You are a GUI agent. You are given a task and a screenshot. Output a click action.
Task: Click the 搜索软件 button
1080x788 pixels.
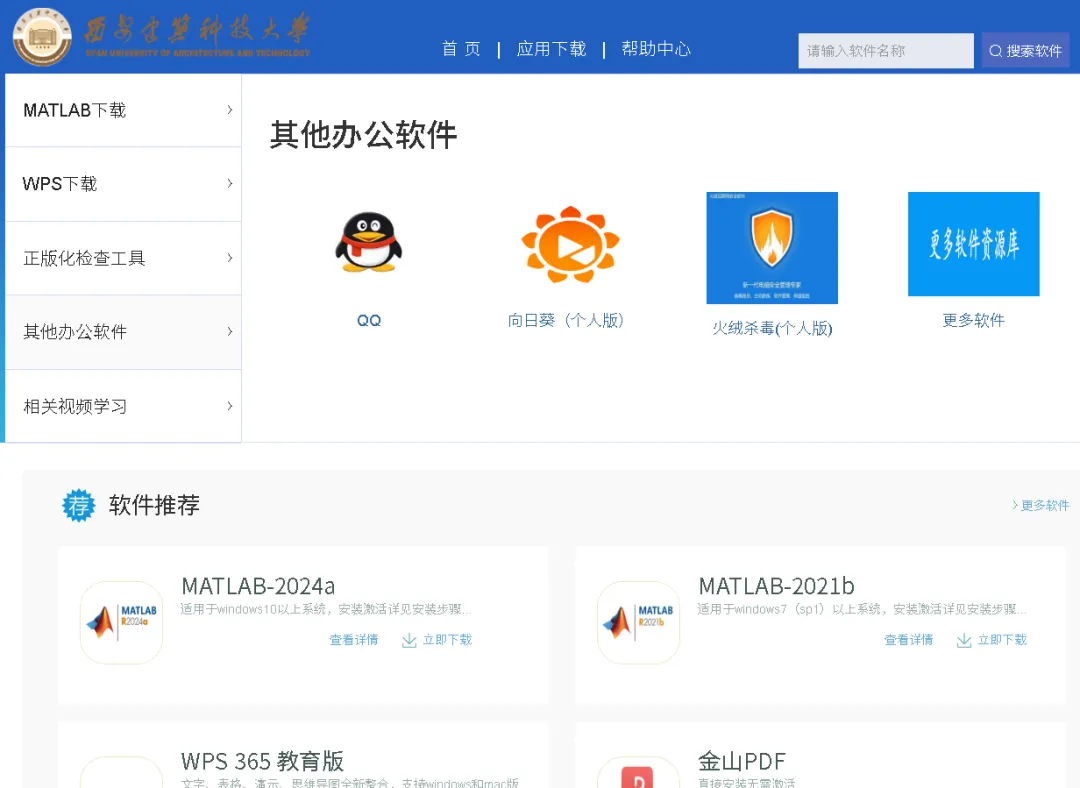[1026, 51]
